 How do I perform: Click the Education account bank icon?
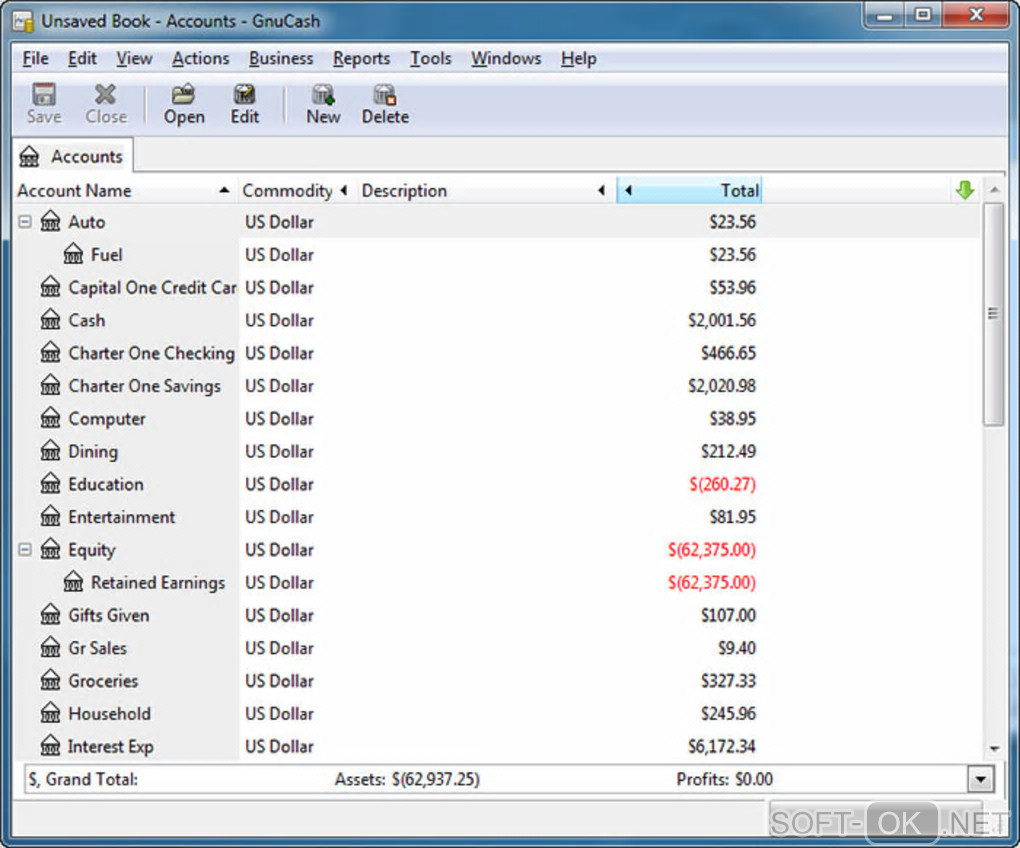tap(51, 484)
